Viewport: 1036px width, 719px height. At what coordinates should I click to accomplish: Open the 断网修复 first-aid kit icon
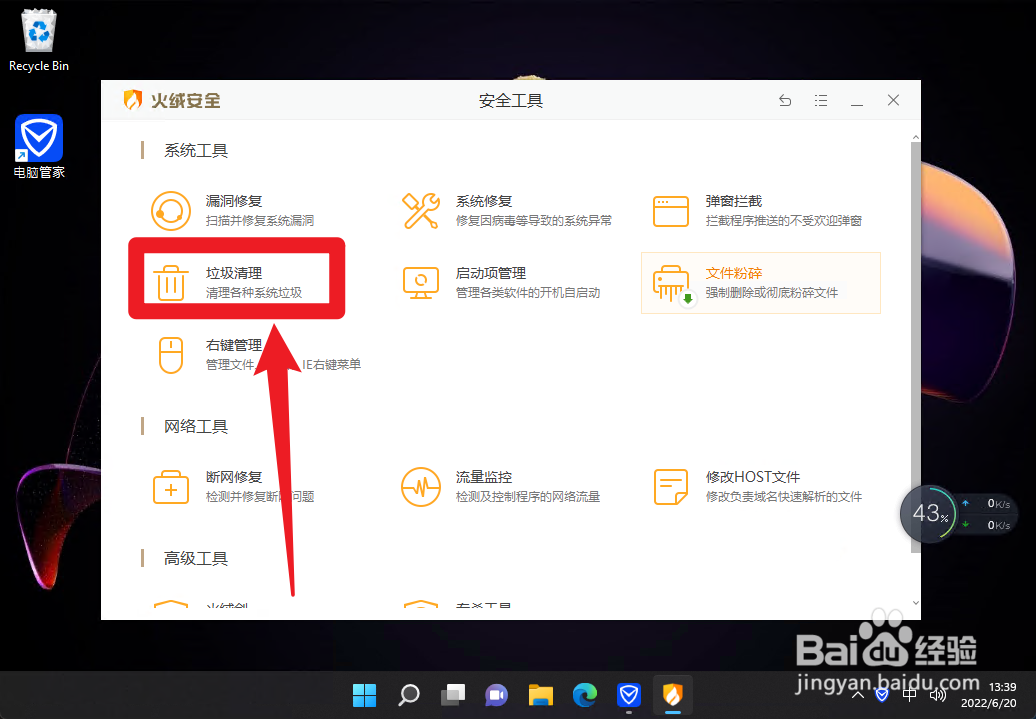[x=170, y=487]
